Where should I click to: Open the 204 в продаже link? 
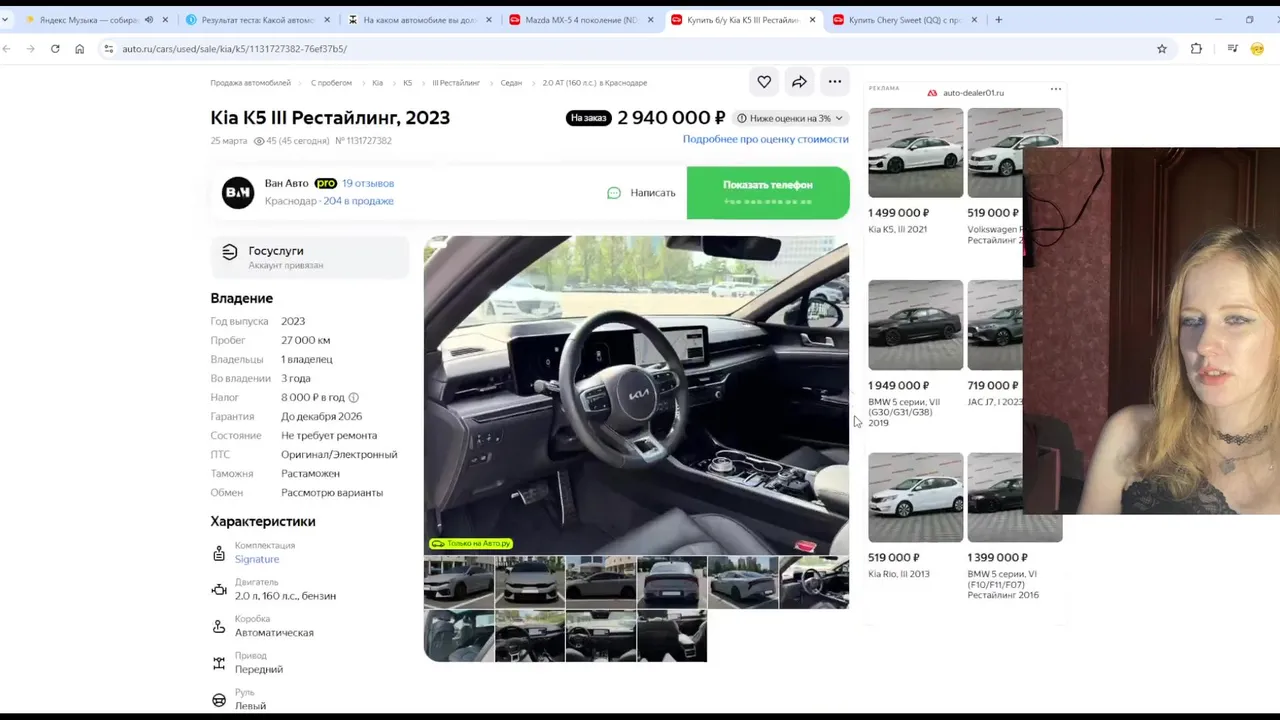coord(358,201)
